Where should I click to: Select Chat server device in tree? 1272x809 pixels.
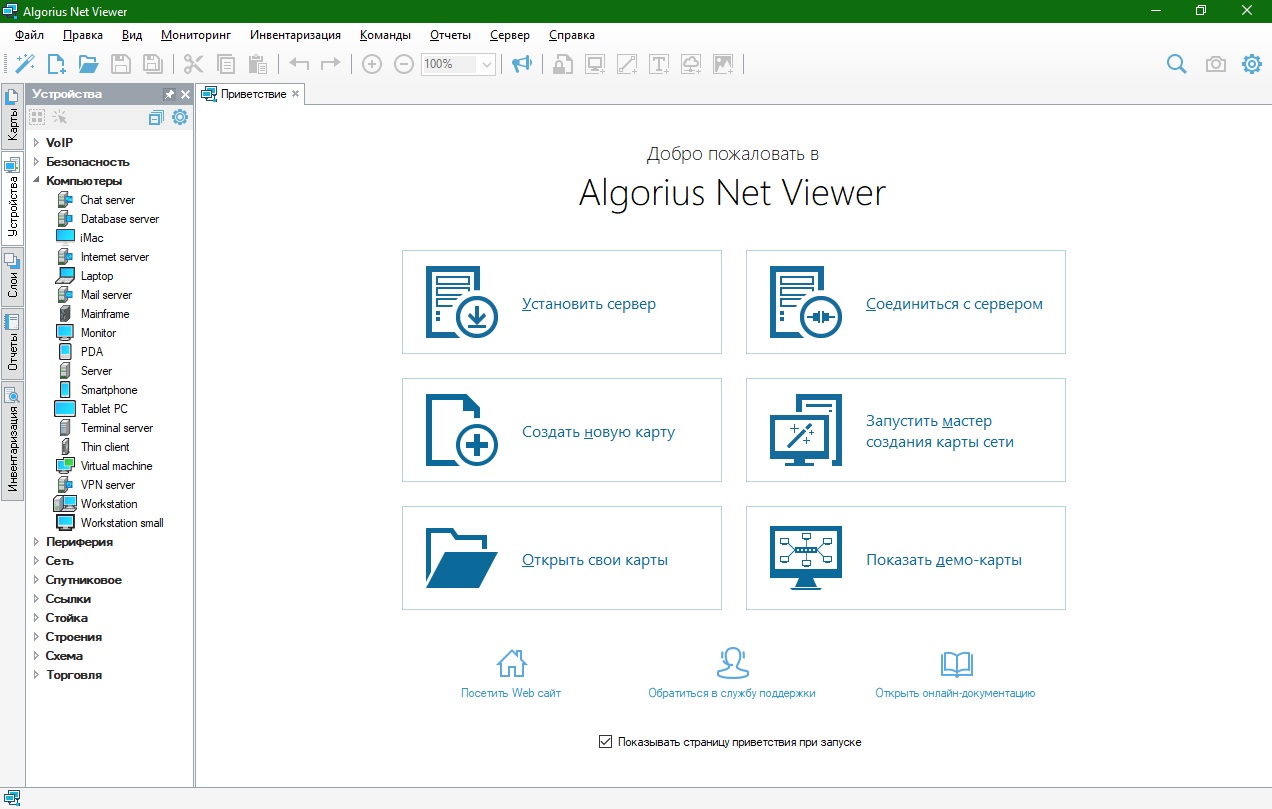tap(107, 200)
